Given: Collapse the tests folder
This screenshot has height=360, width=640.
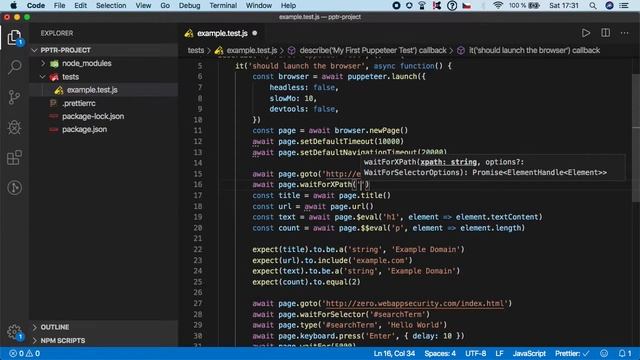Looking at the screenshot, I should coord(43,77).
